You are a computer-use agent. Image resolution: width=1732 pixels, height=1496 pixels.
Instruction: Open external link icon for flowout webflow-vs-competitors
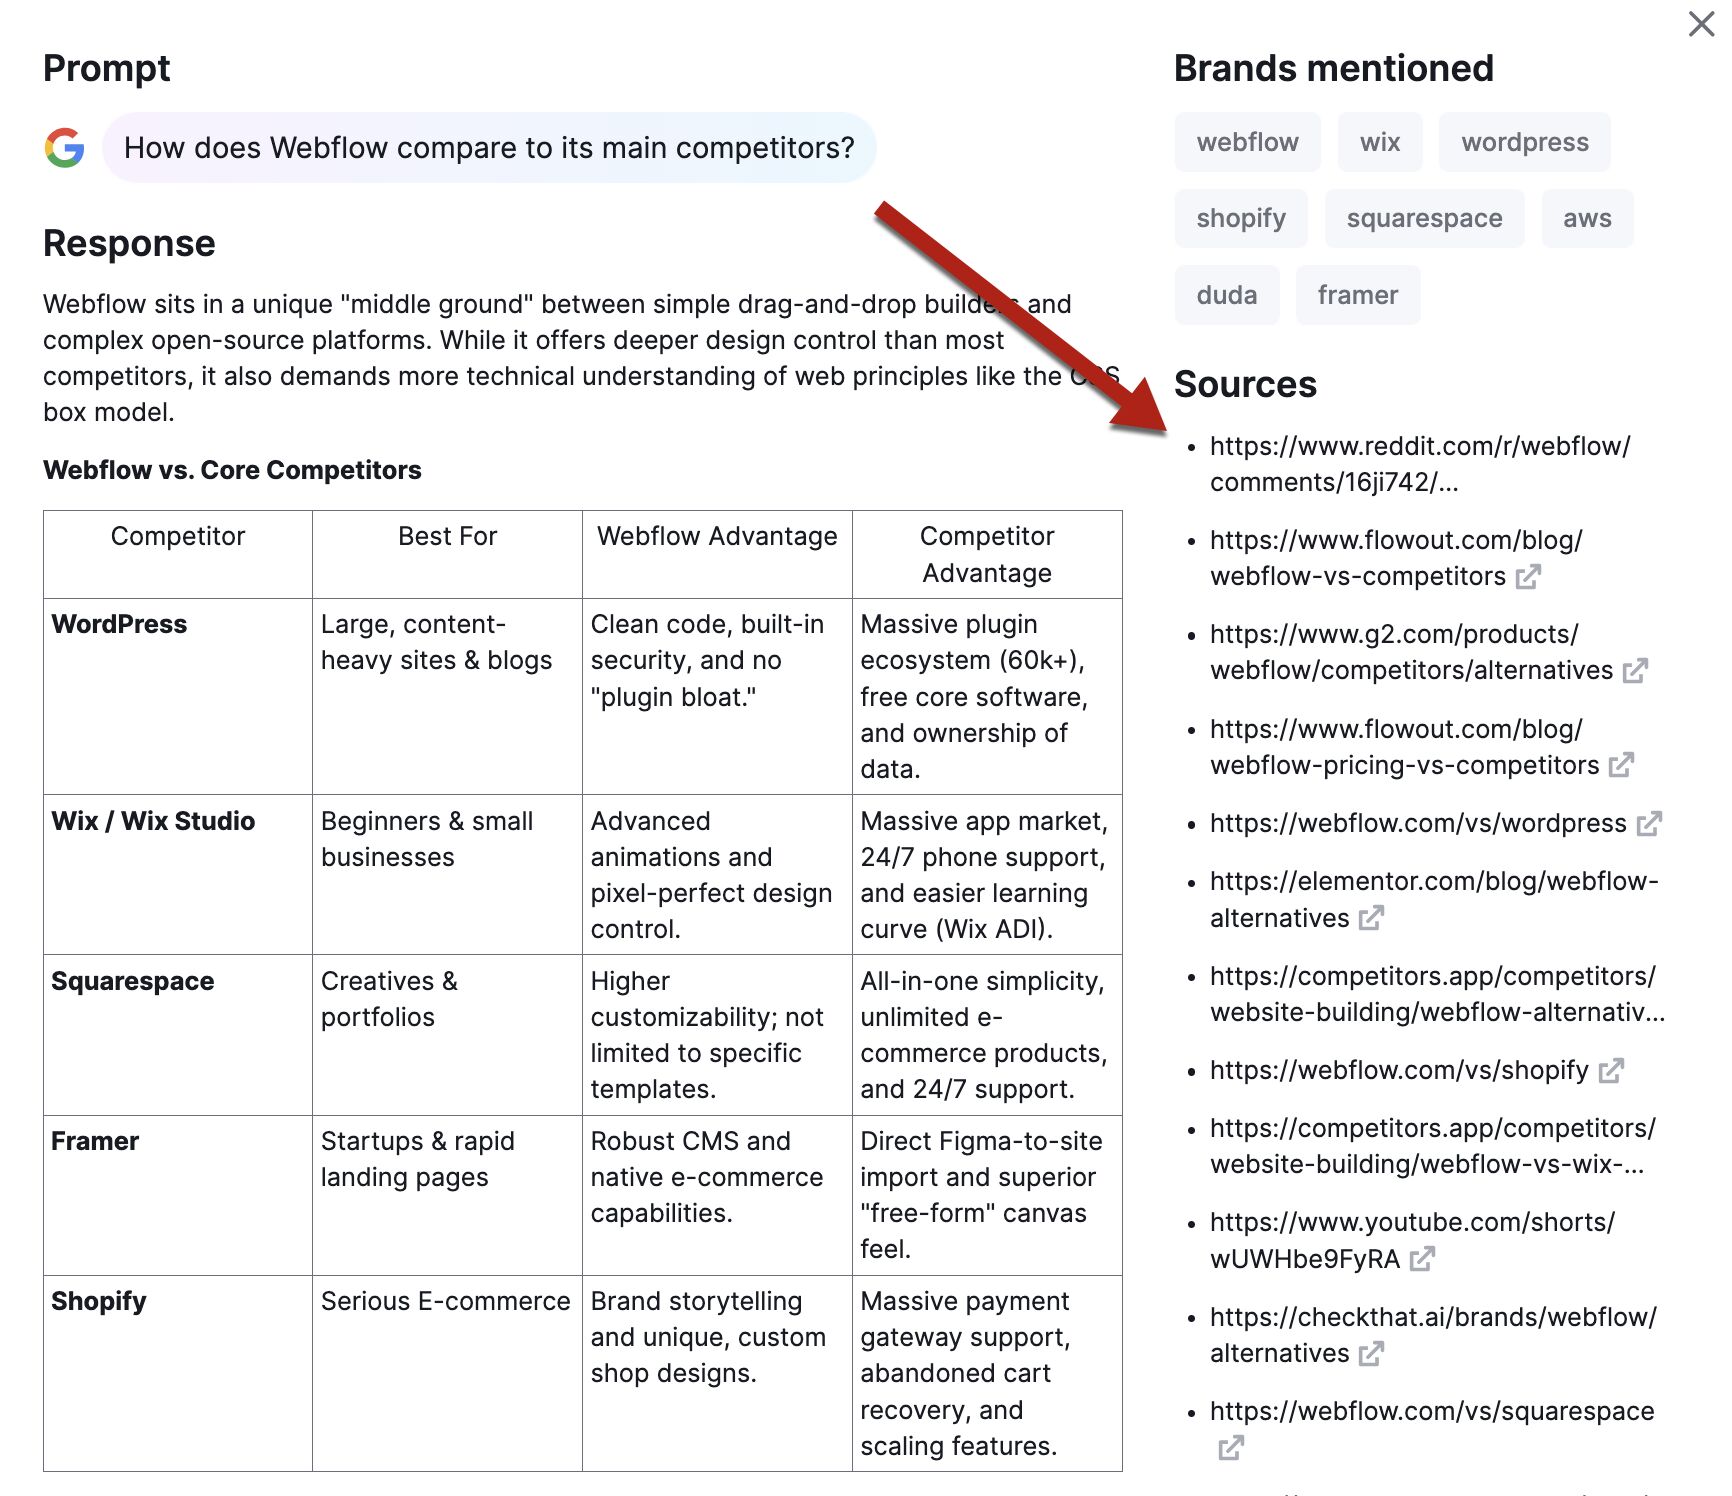click(1528, 577)
